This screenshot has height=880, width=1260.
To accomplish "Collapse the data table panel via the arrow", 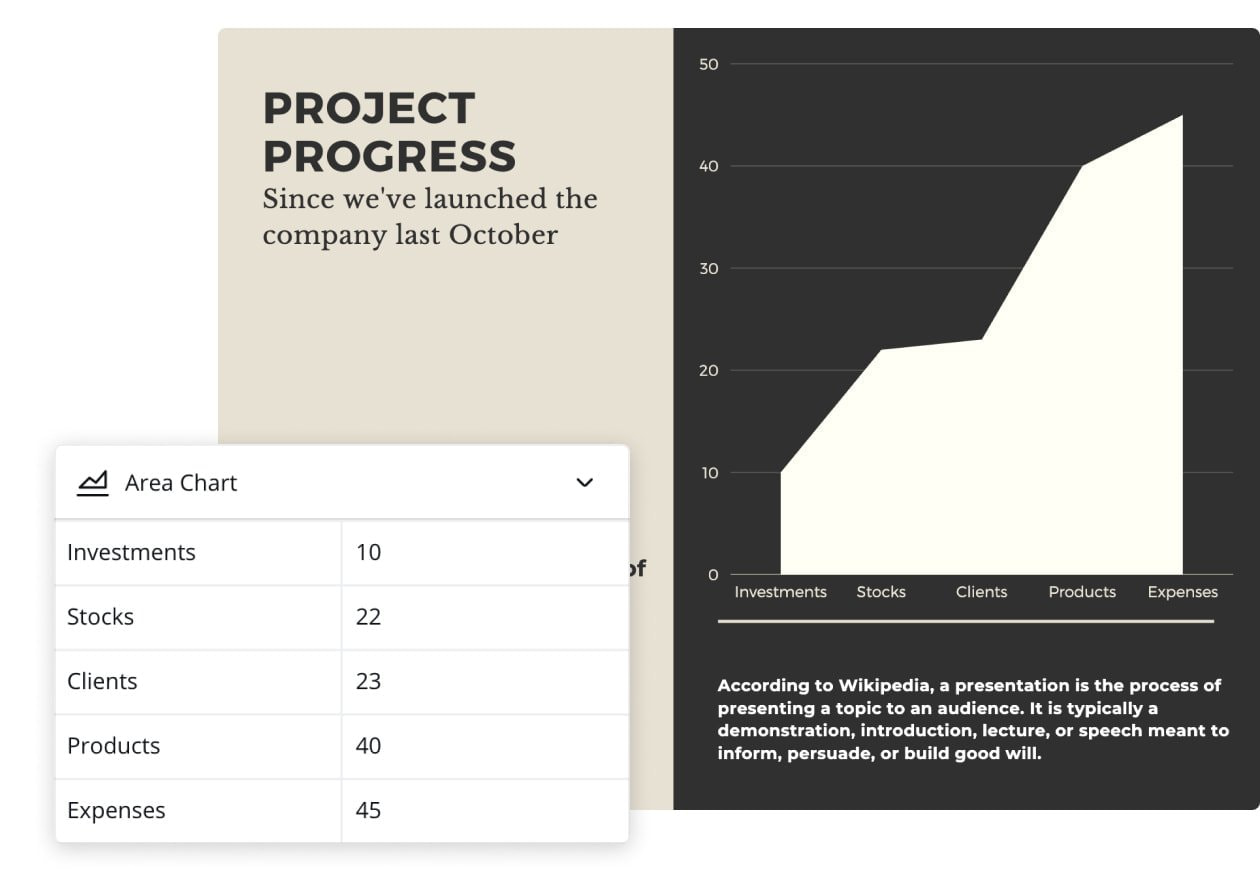I will point(584,482).
